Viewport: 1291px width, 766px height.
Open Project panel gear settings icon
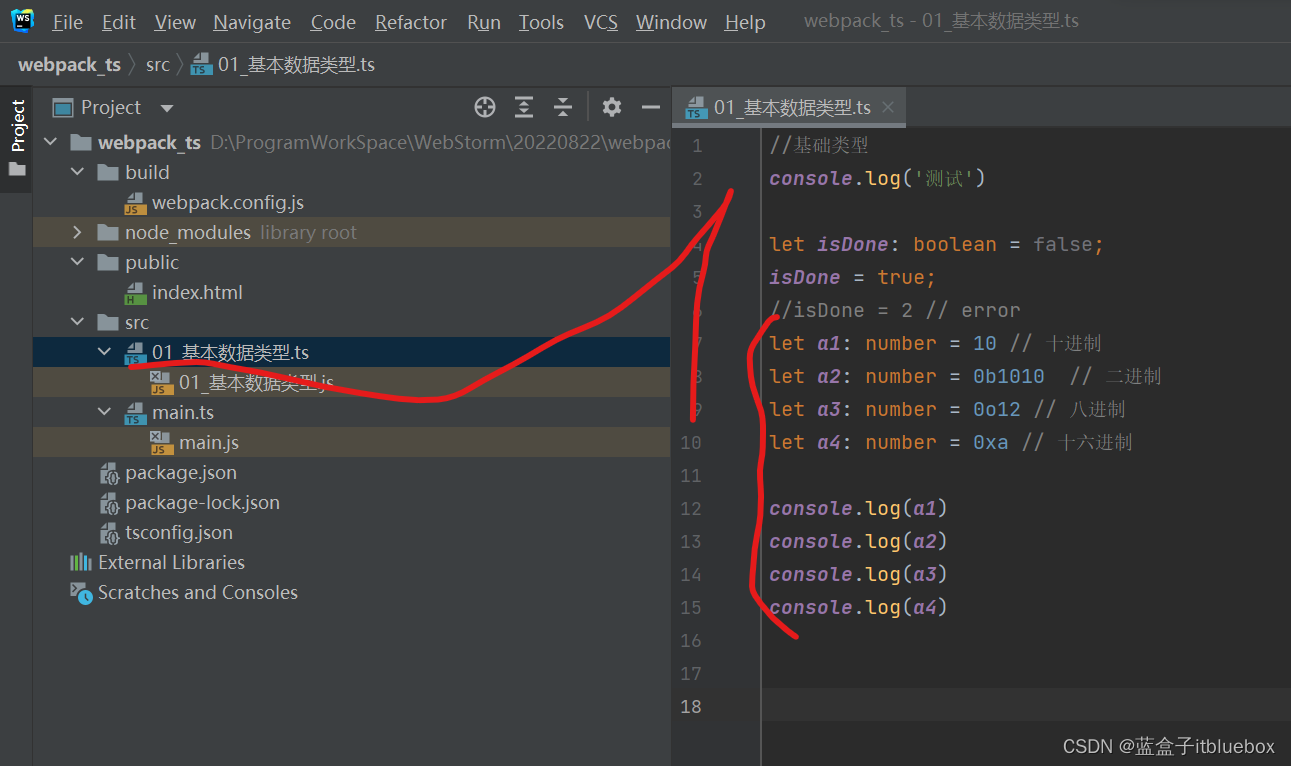tap(612, 107)
